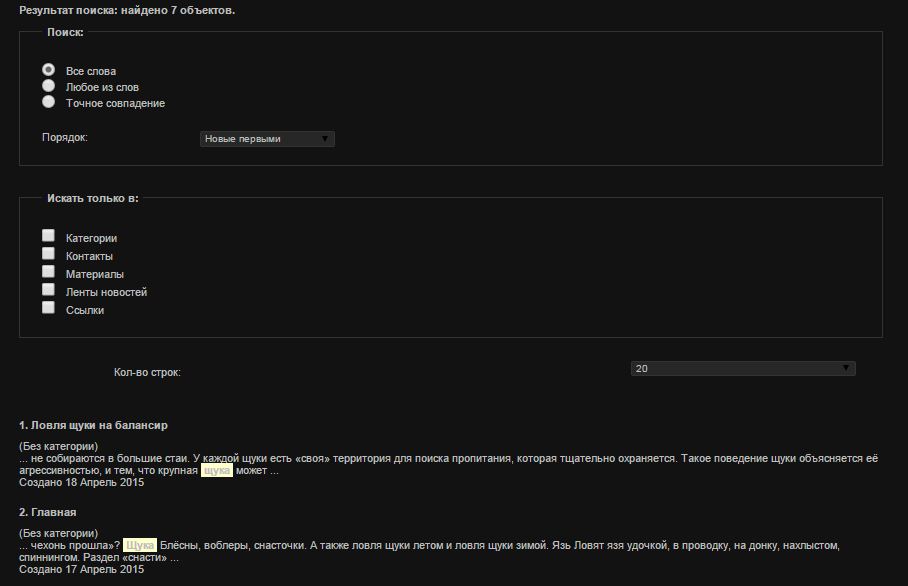Click the 'Материалы' label text

tap(94, 274)
